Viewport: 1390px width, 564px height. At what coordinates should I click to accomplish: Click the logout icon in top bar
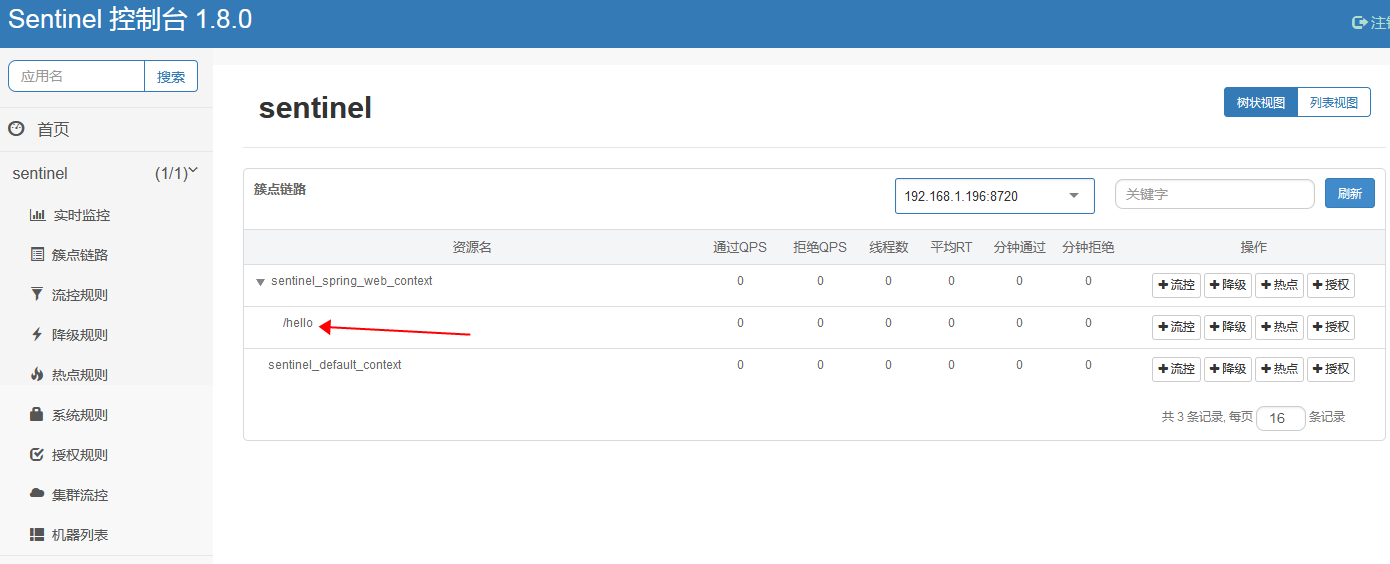[x=1359, y=22]
